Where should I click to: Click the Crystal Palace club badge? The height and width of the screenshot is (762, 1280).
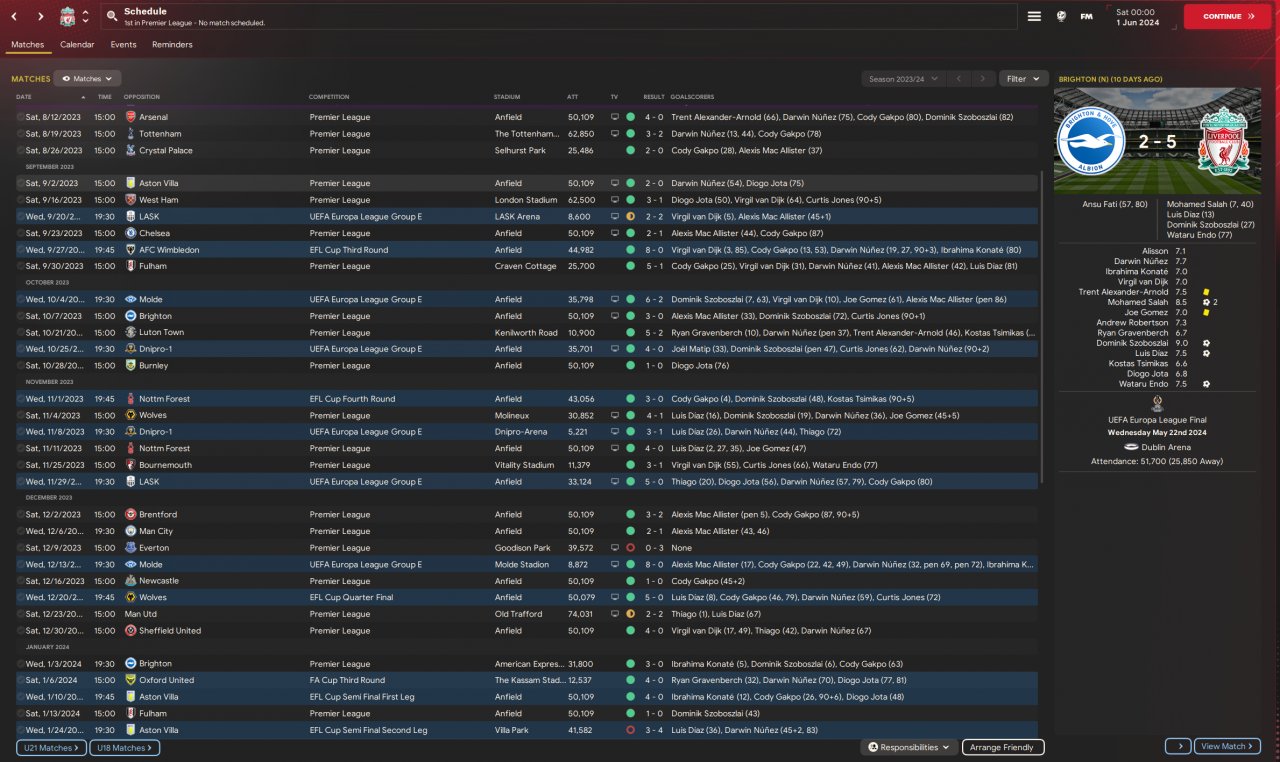131,150
